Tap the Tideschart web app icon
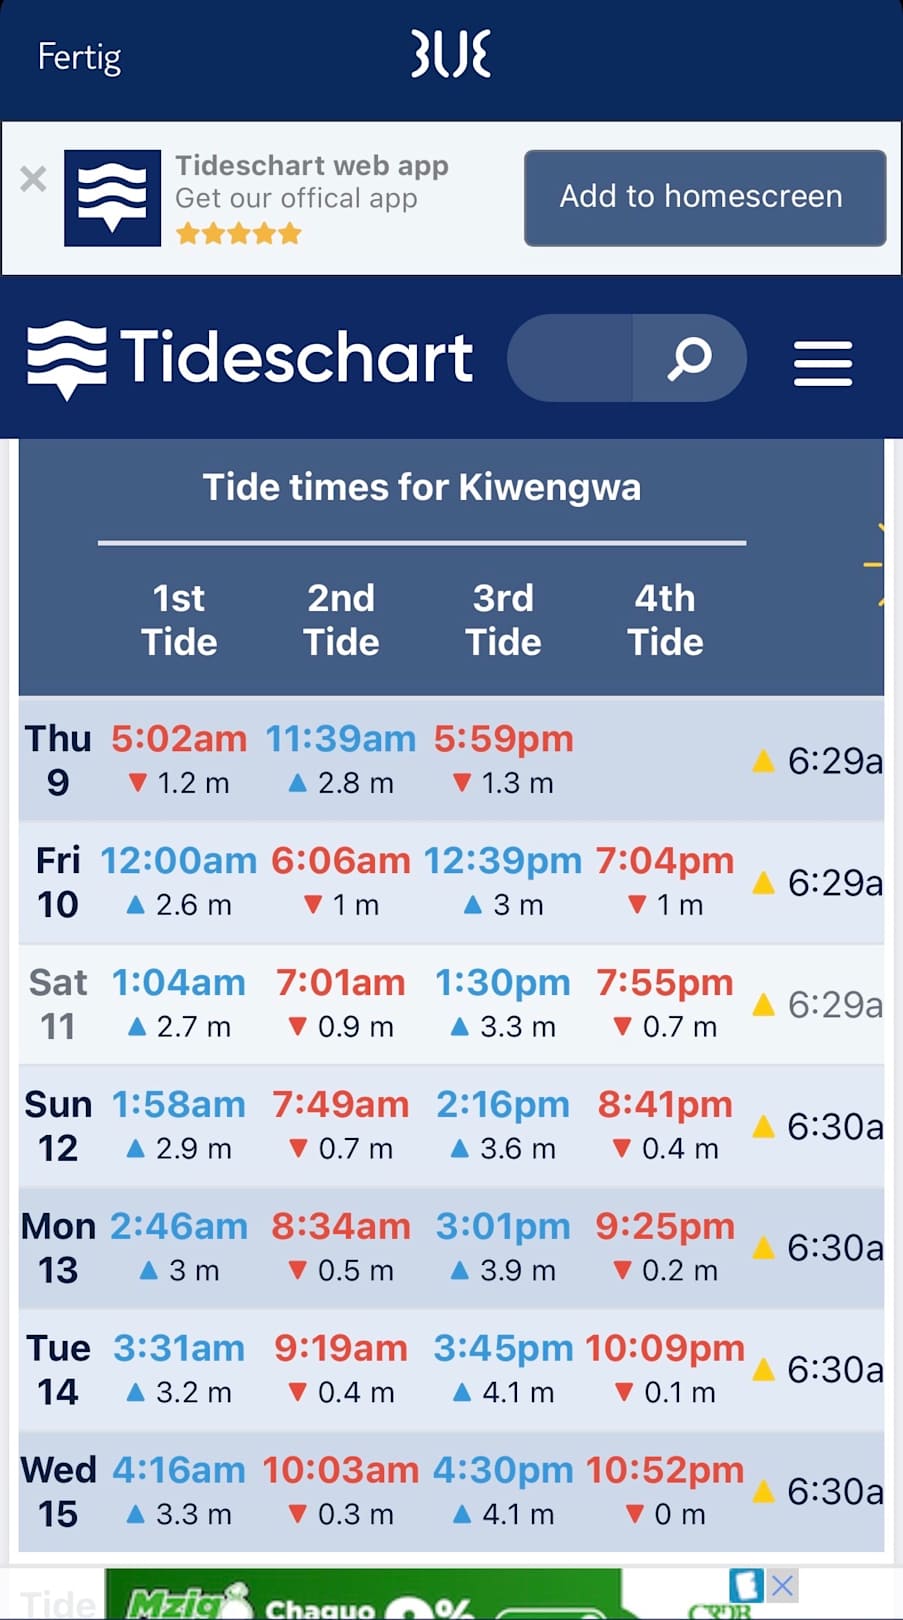The width and height of the screenshot is (903, 1620). click(112, 198)
